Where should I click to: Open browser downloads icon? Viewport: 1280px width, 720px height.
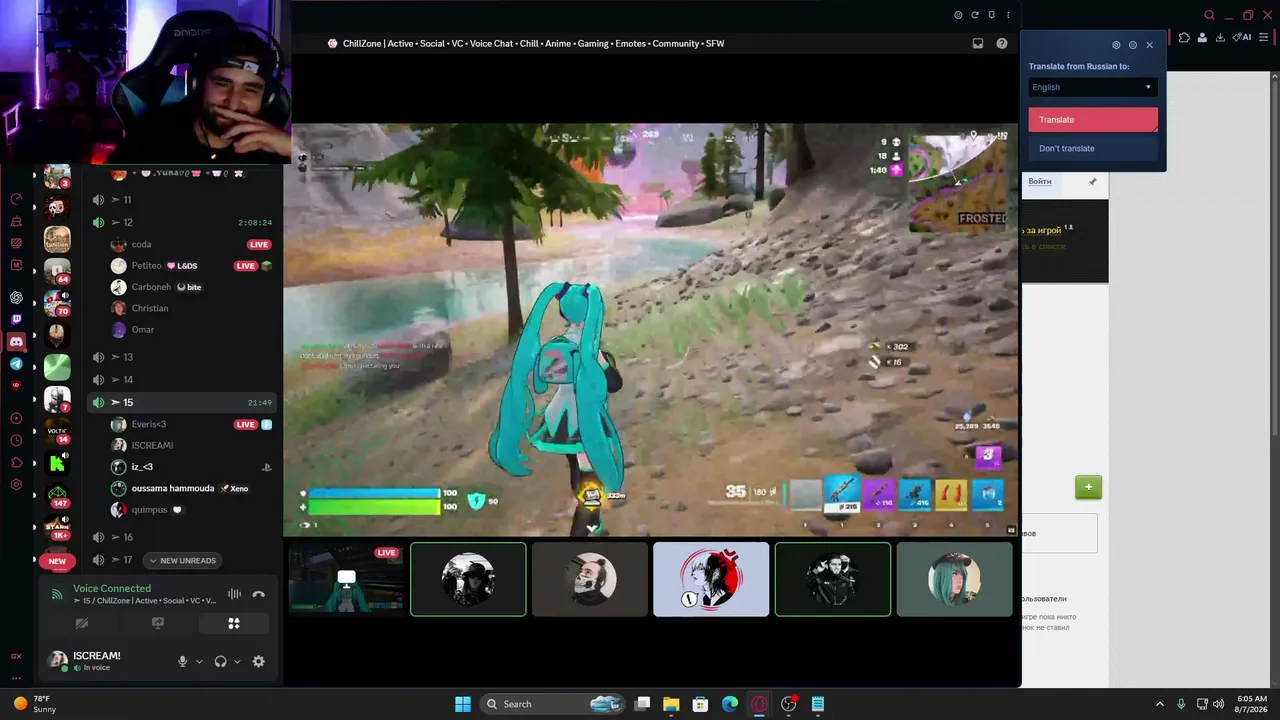[1220, 38]
